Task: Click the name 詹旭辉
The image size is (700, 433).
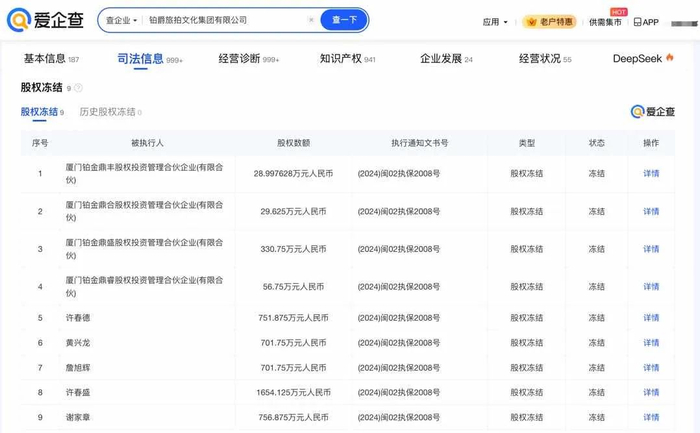Action: tap(78, 368)
